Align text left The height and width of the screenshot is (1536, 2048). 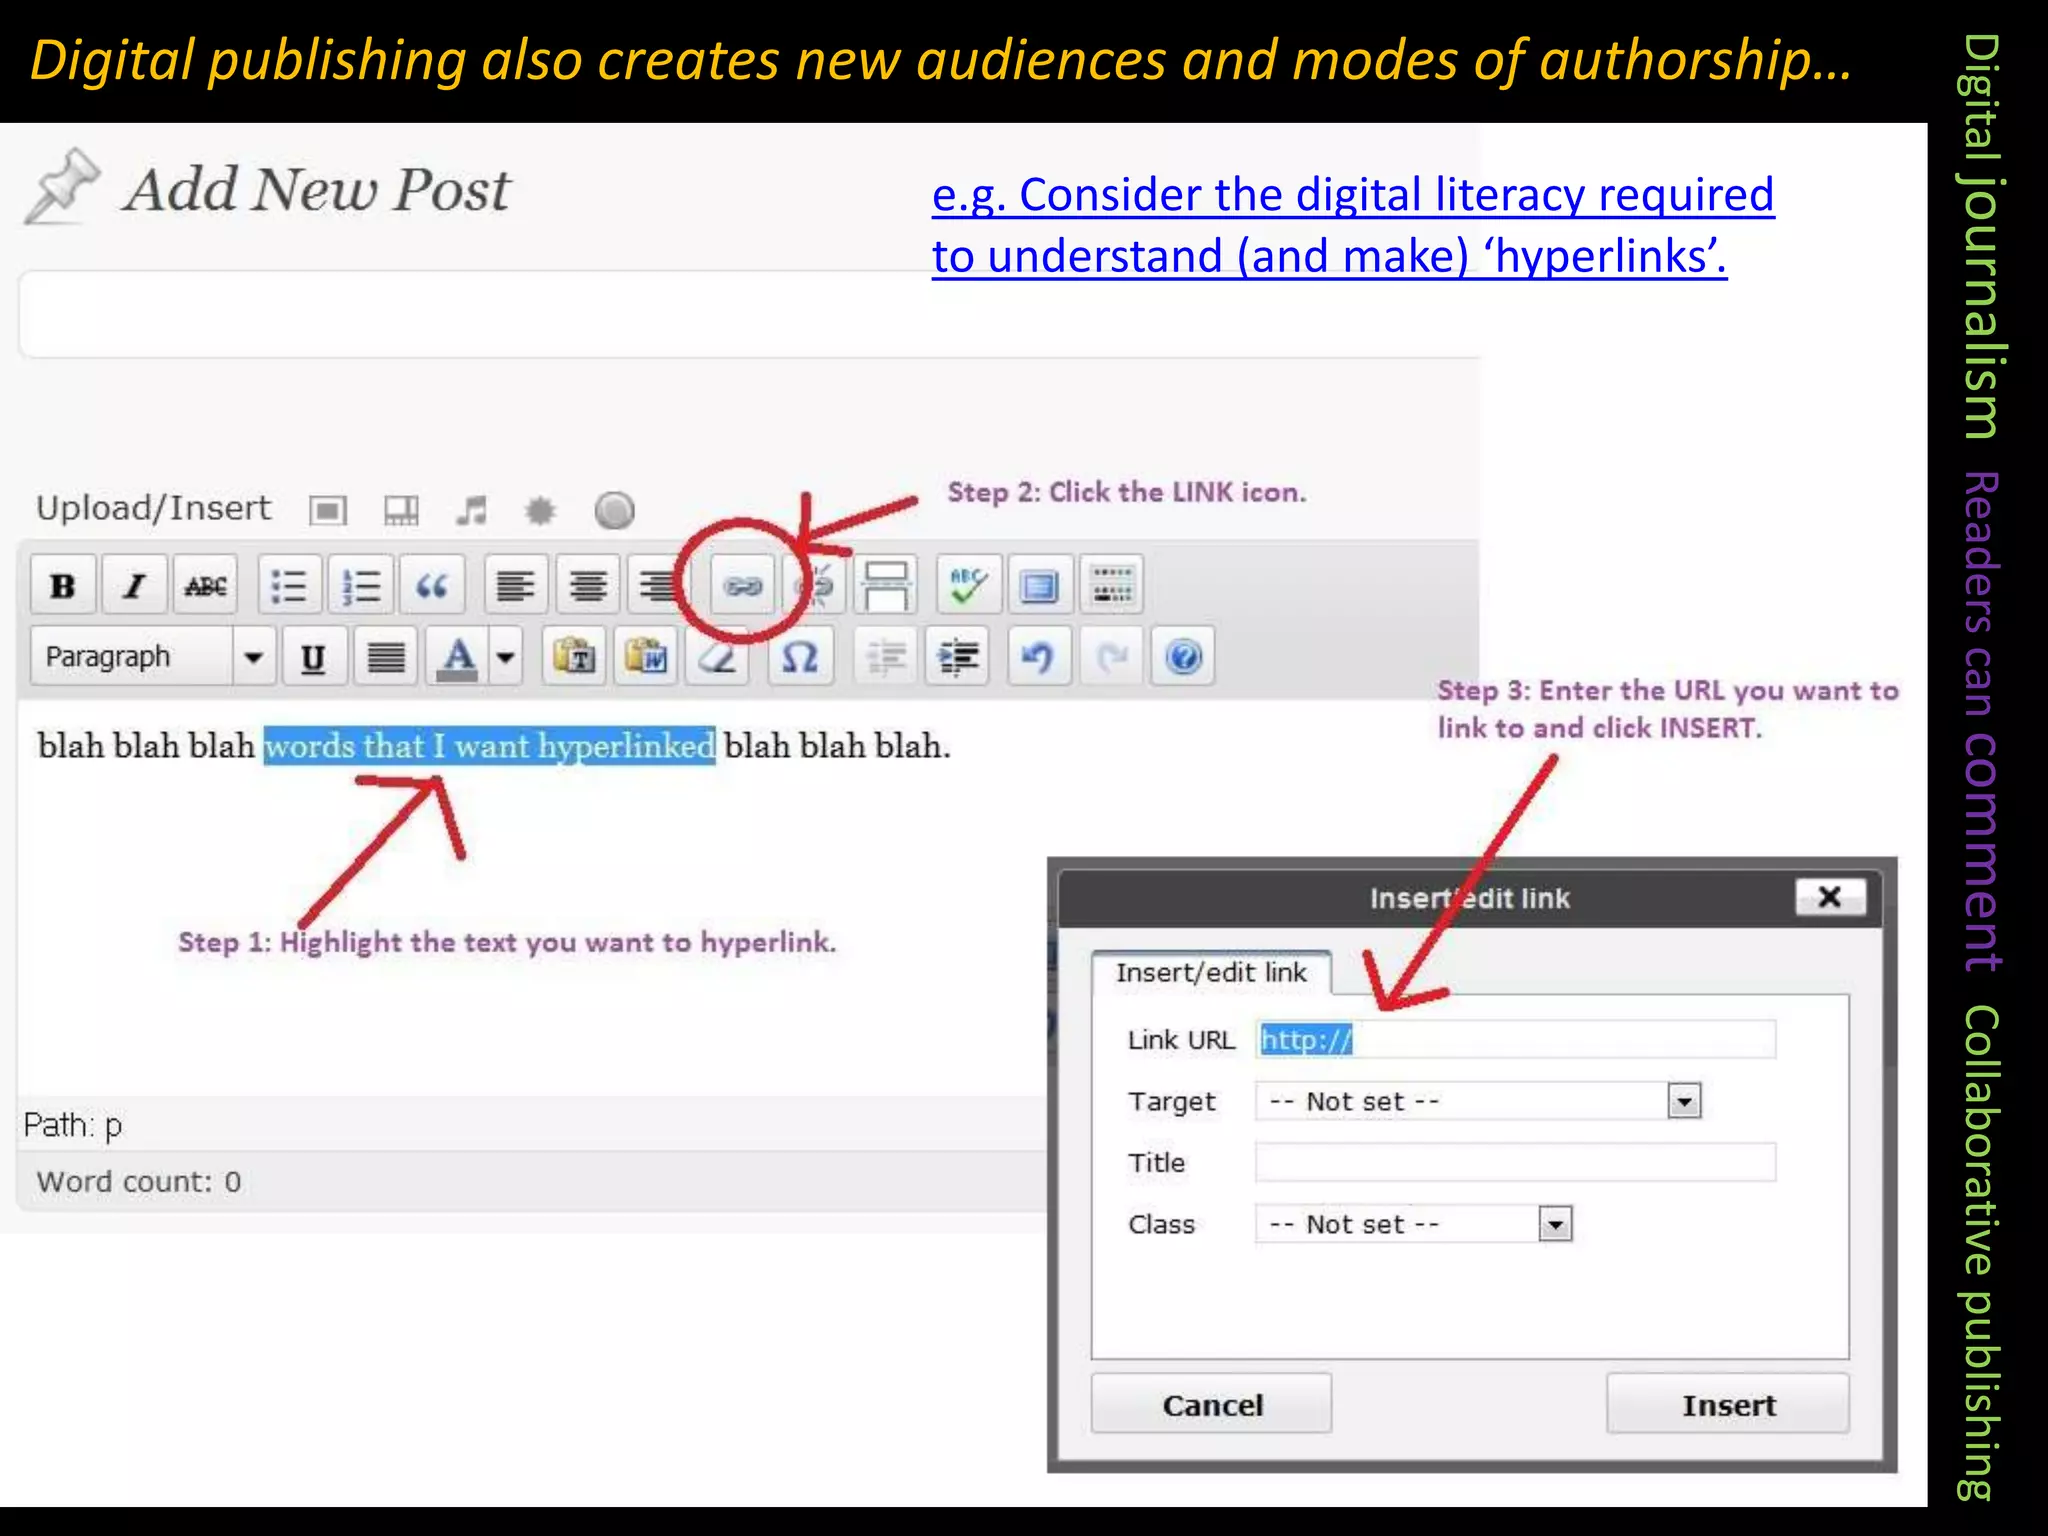(x=516, y=586)
